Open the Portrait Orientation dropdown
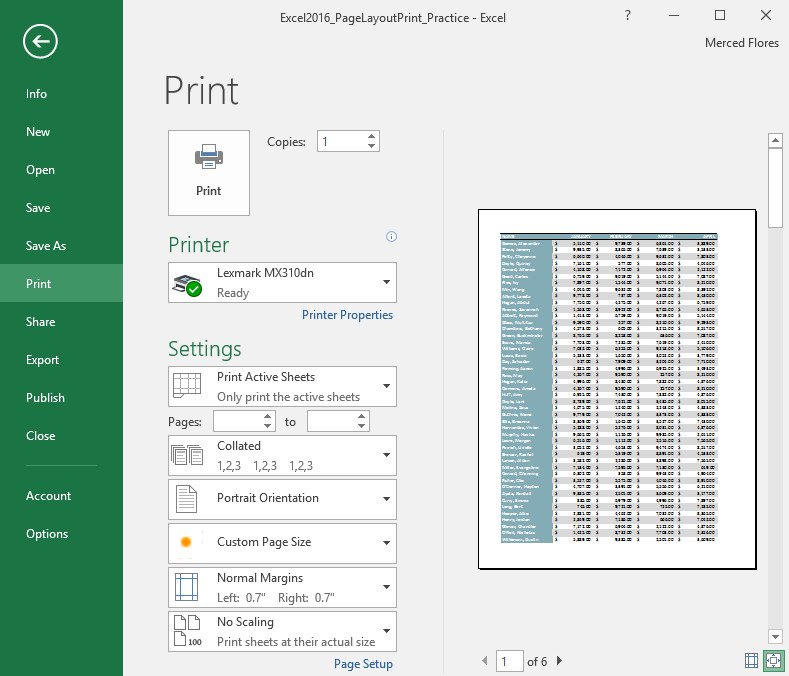The width and height of the screenshot is (789, 676). (x=282, y=498)
